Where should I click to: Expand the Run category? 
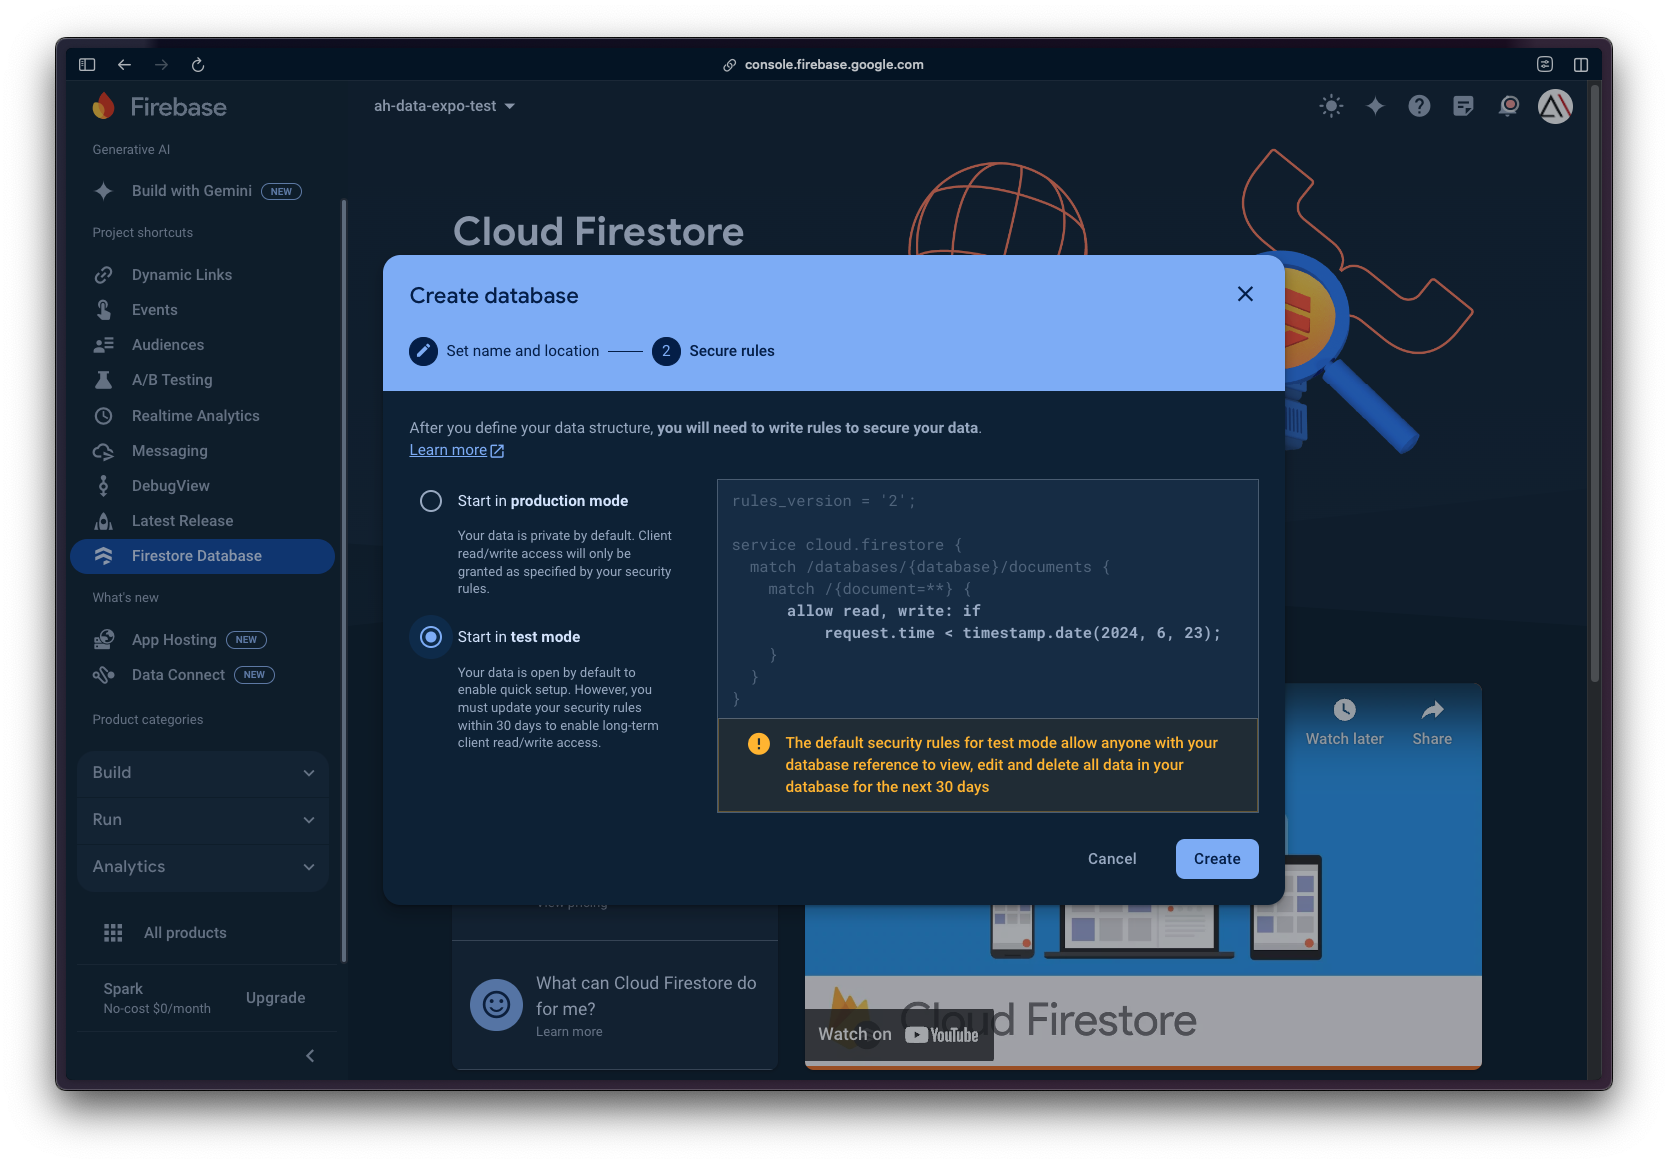tap(203, 820)
